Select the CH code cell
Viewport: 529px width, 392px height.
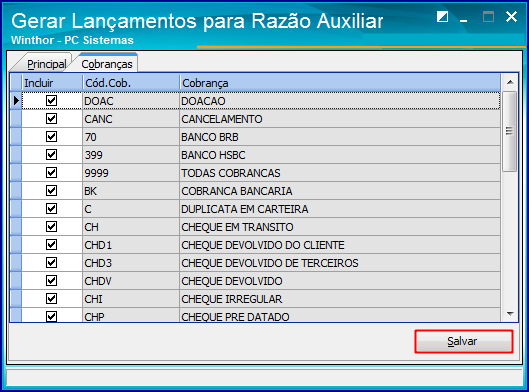[131, 227]
